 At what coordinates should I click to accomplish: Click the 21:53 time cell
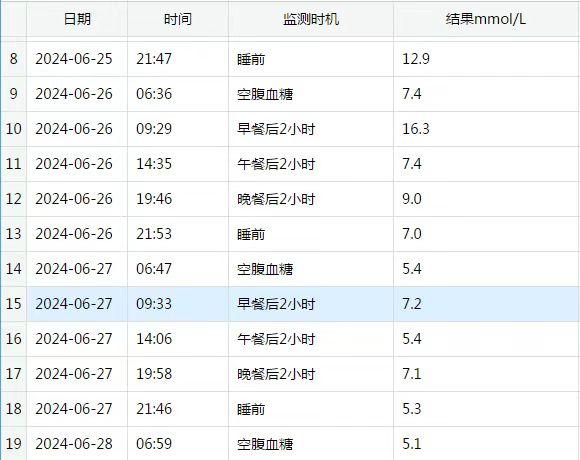point(178,234)
